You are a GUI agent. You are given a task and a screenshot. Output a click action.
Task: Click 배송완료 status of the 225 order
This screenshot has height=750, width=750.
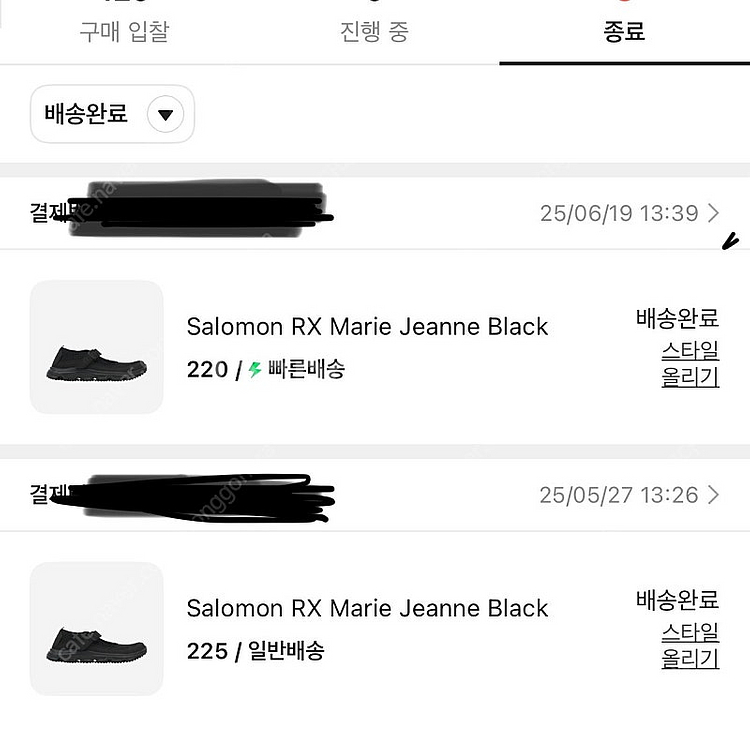tap(677, 601)
